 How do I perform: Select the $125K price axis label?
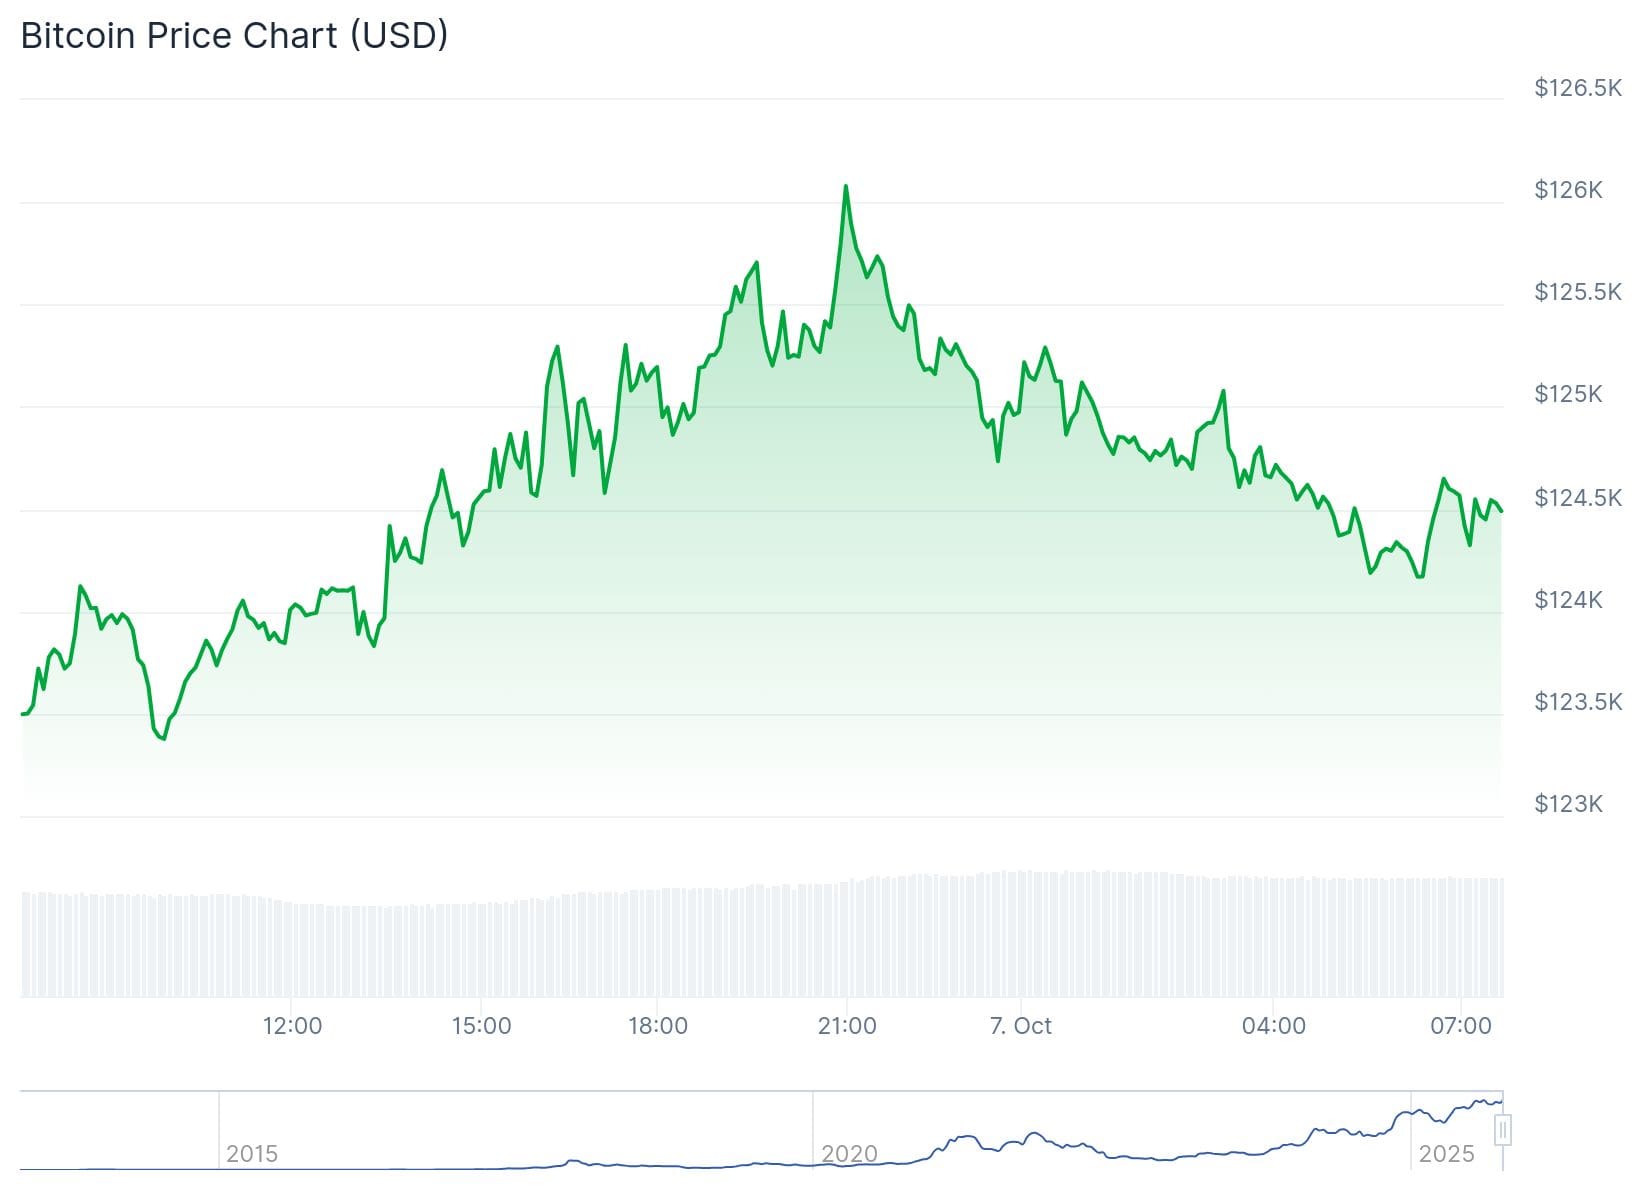(x=1568, y=394)
